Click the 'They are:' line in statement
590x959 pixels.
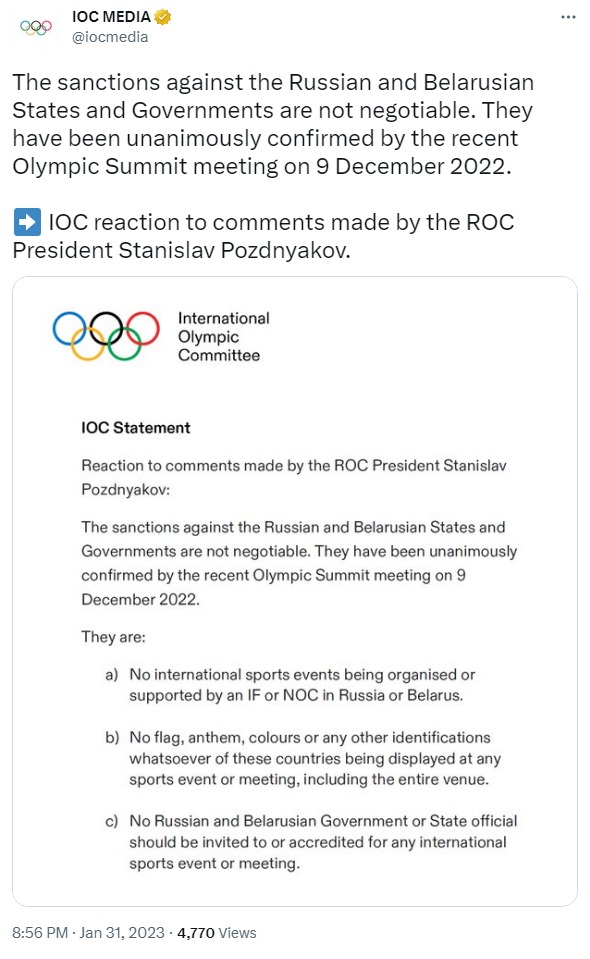point(114,637)
